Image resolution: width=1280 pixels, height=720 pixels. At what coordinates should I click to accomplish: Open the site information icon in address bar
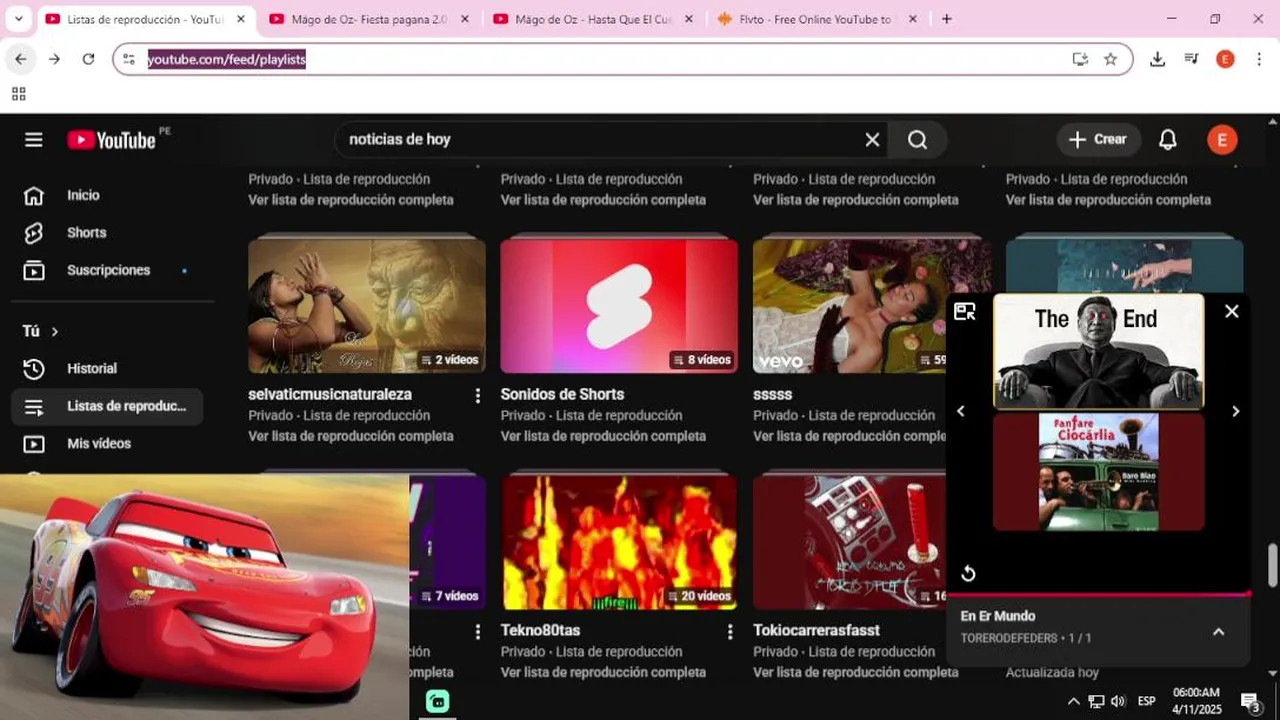point(128,60)
